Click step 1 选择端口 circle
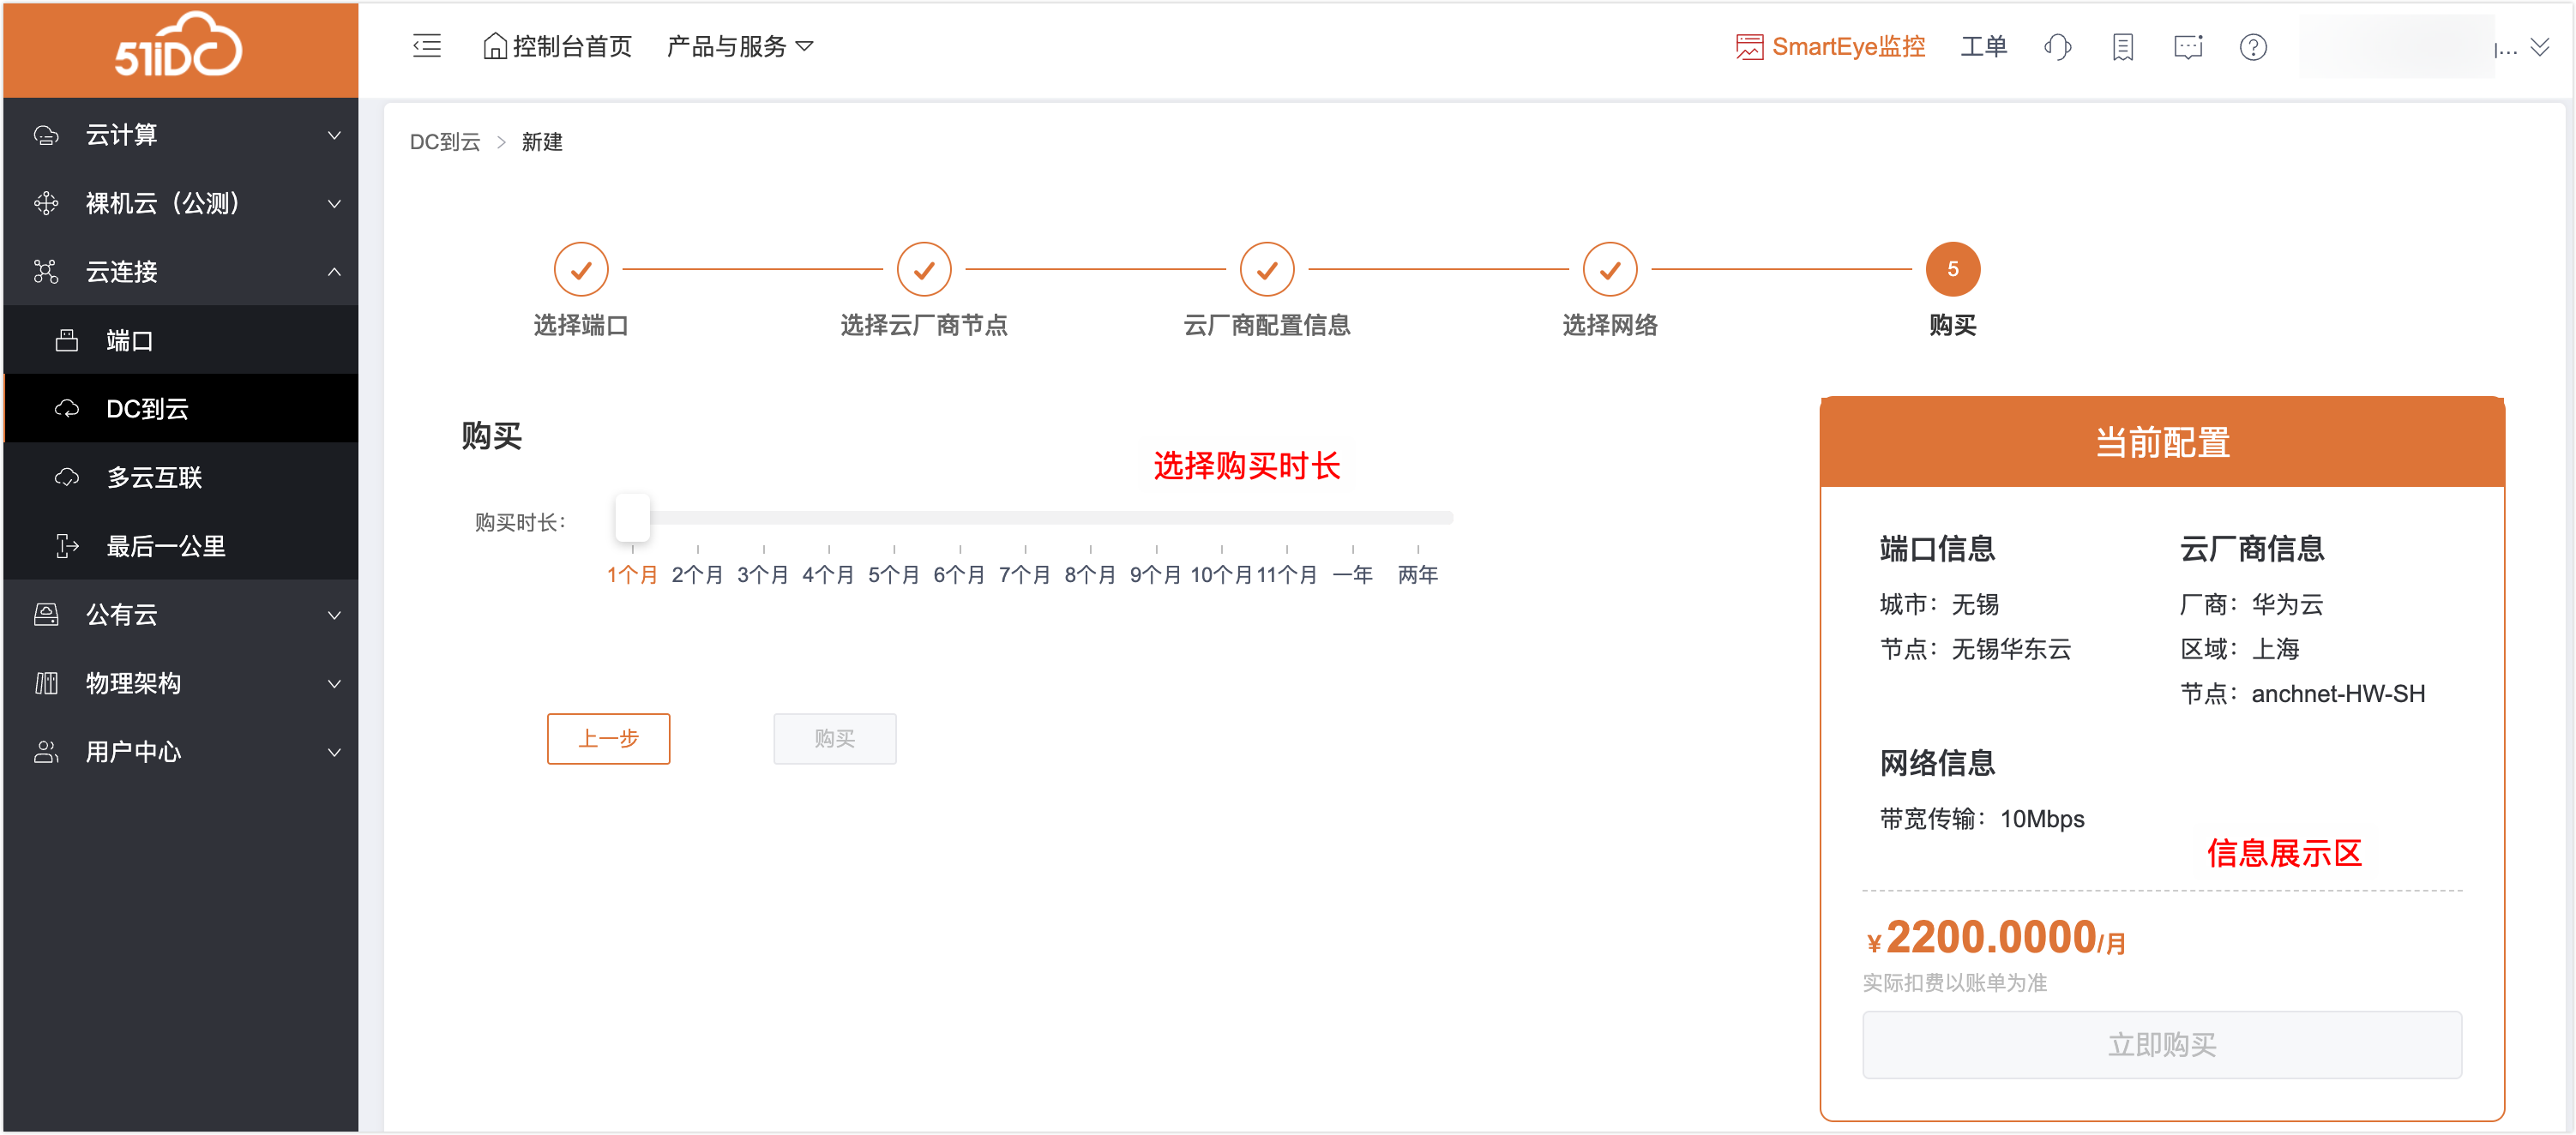Image resolution: width=2576 pixels, height=1135 pixels. (x=581, y=269)
